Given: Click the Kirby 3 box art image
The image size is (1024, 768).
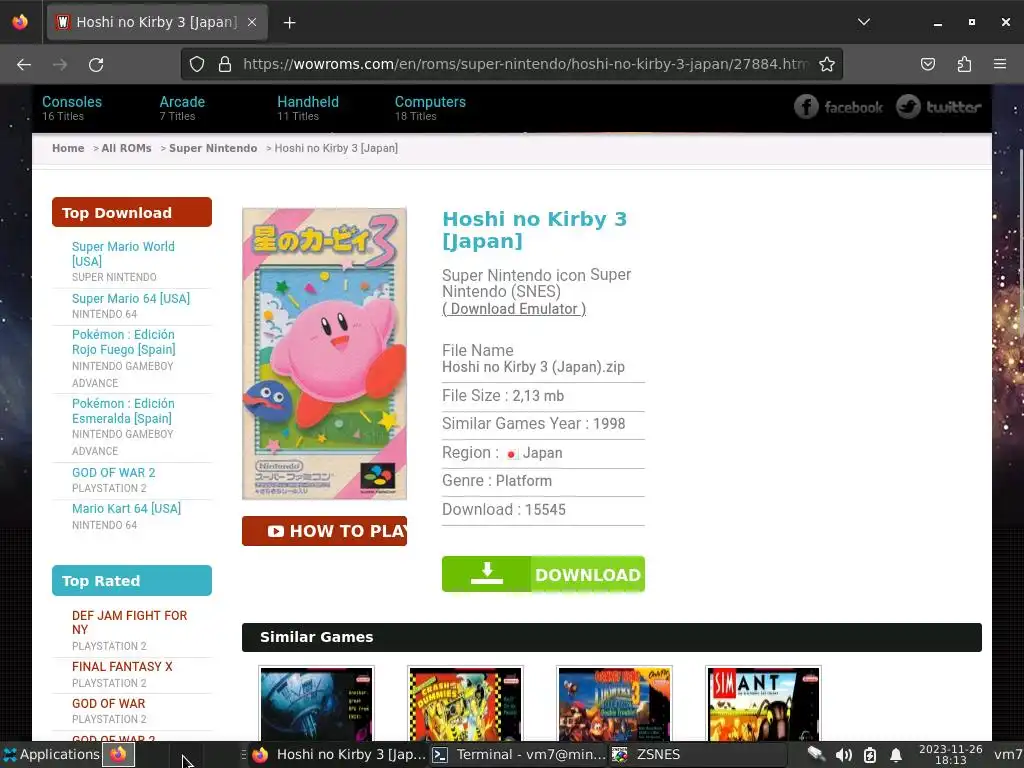Looking at the screenshot, I should tap(324, 353).
